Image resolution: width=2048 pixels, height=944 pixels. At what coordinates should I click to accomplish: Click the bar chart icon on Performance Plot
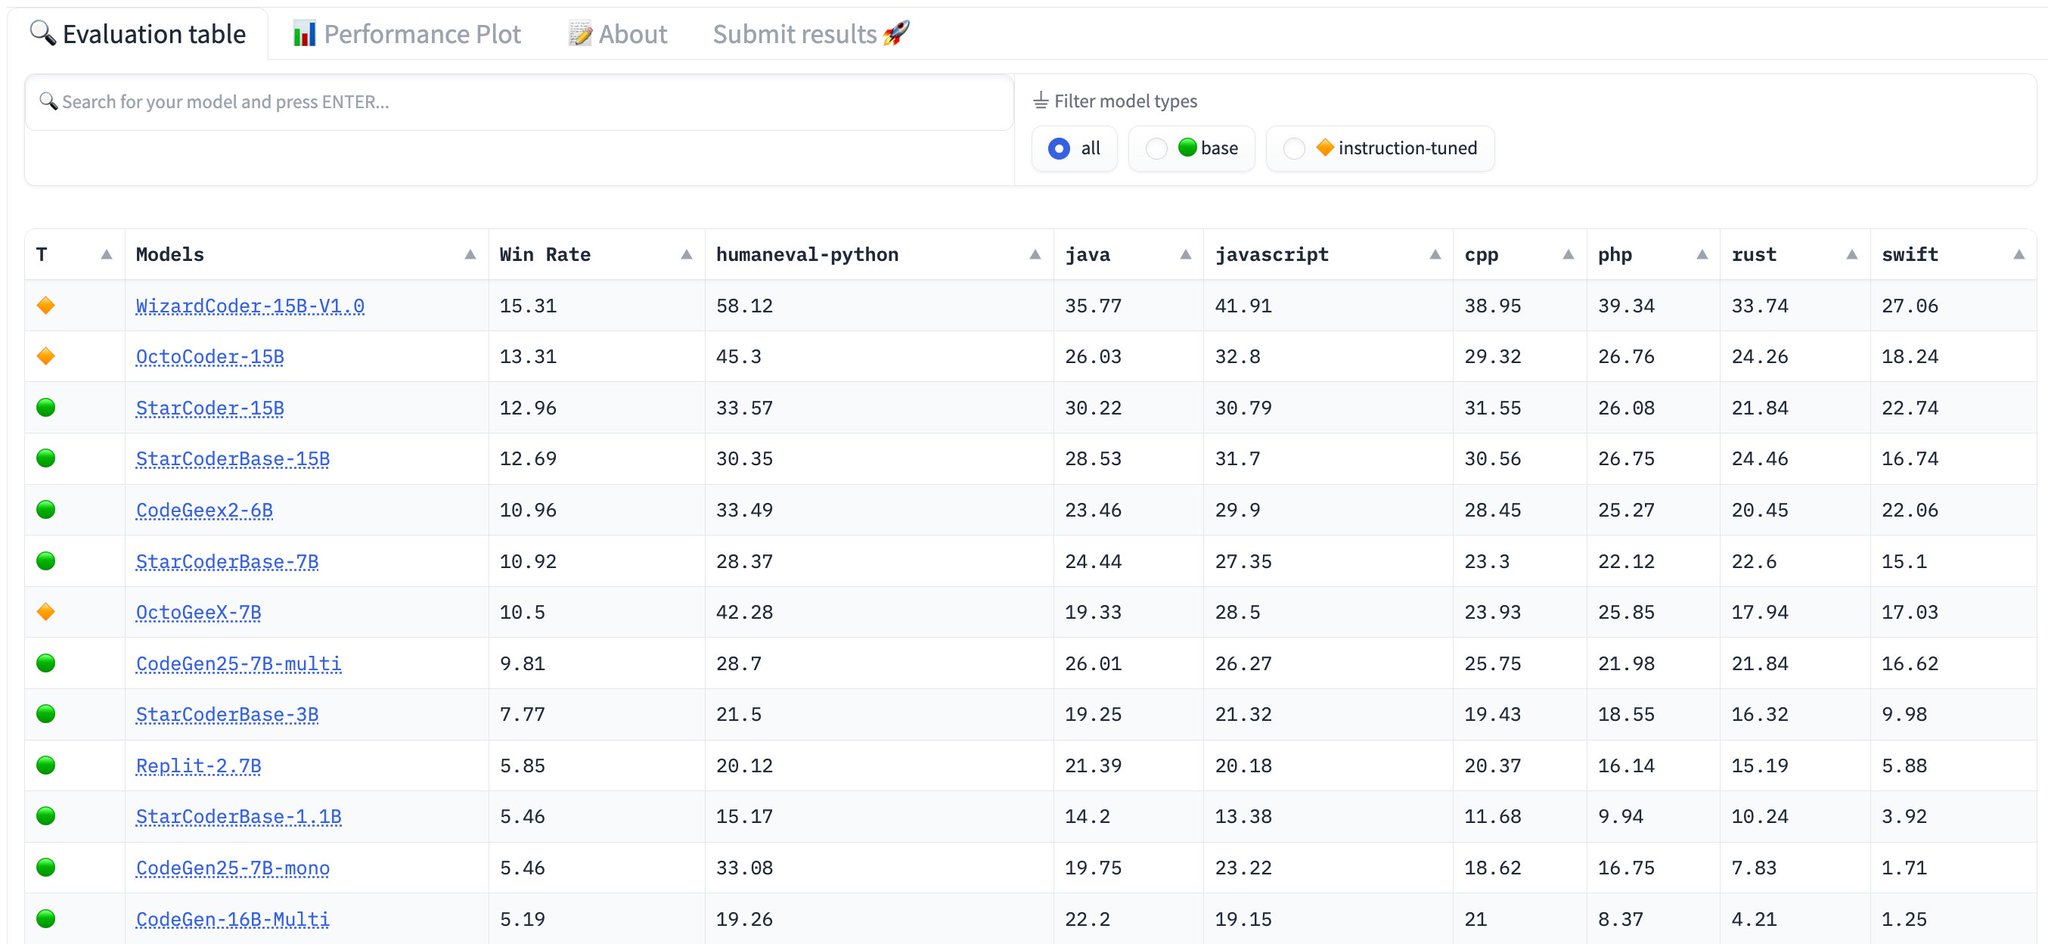tap(304, 34)
